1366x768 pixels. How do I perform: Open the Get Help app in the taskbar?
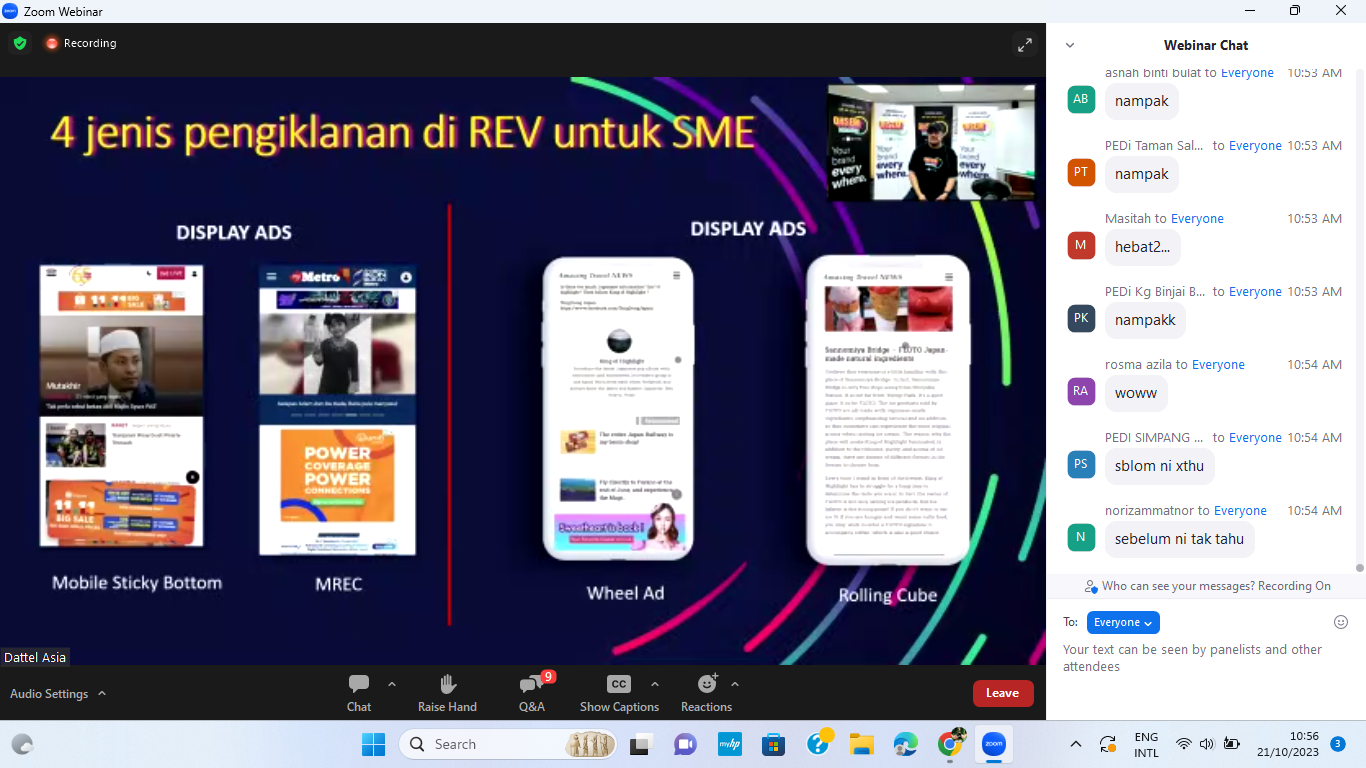(x=818, y=744)
